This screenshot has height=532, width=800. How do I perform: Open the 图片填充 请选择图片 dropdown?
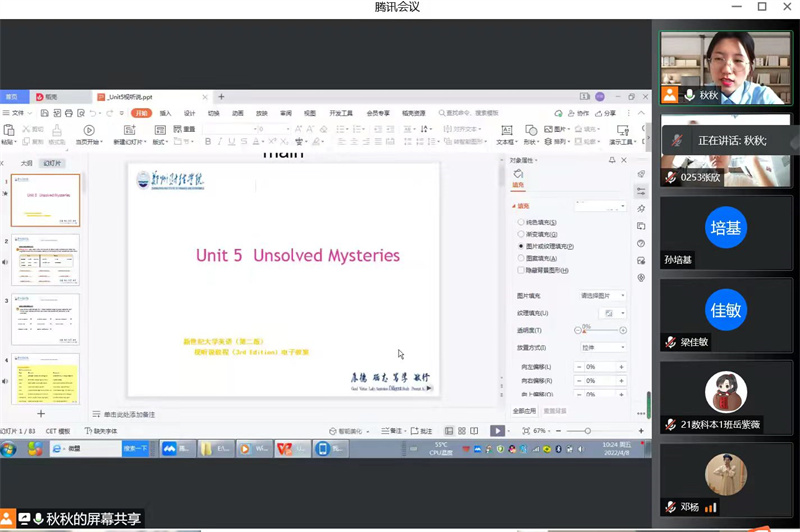(x=602, y=296)
